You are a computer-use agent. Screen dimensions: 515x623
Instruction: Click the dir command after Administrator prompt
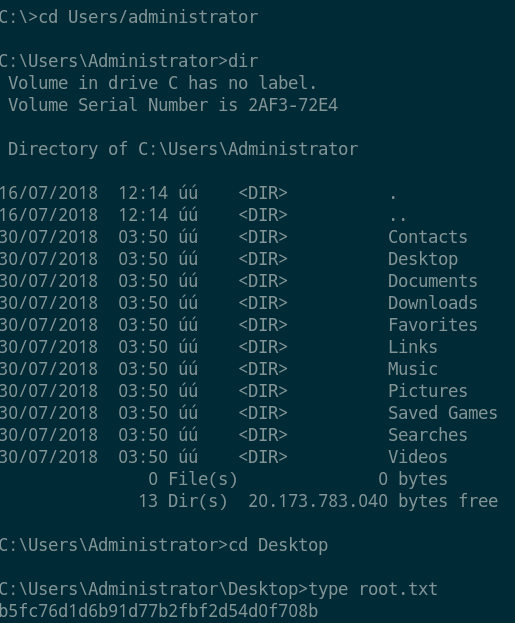coord(243,61)
